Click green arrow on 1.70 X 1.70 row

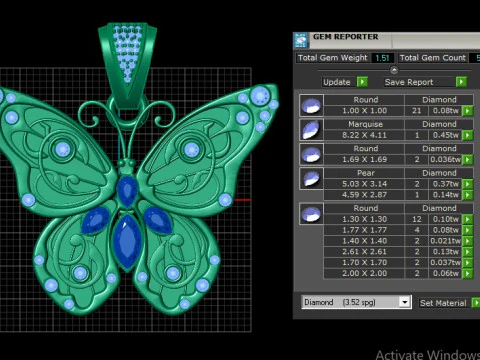point(467,262)
